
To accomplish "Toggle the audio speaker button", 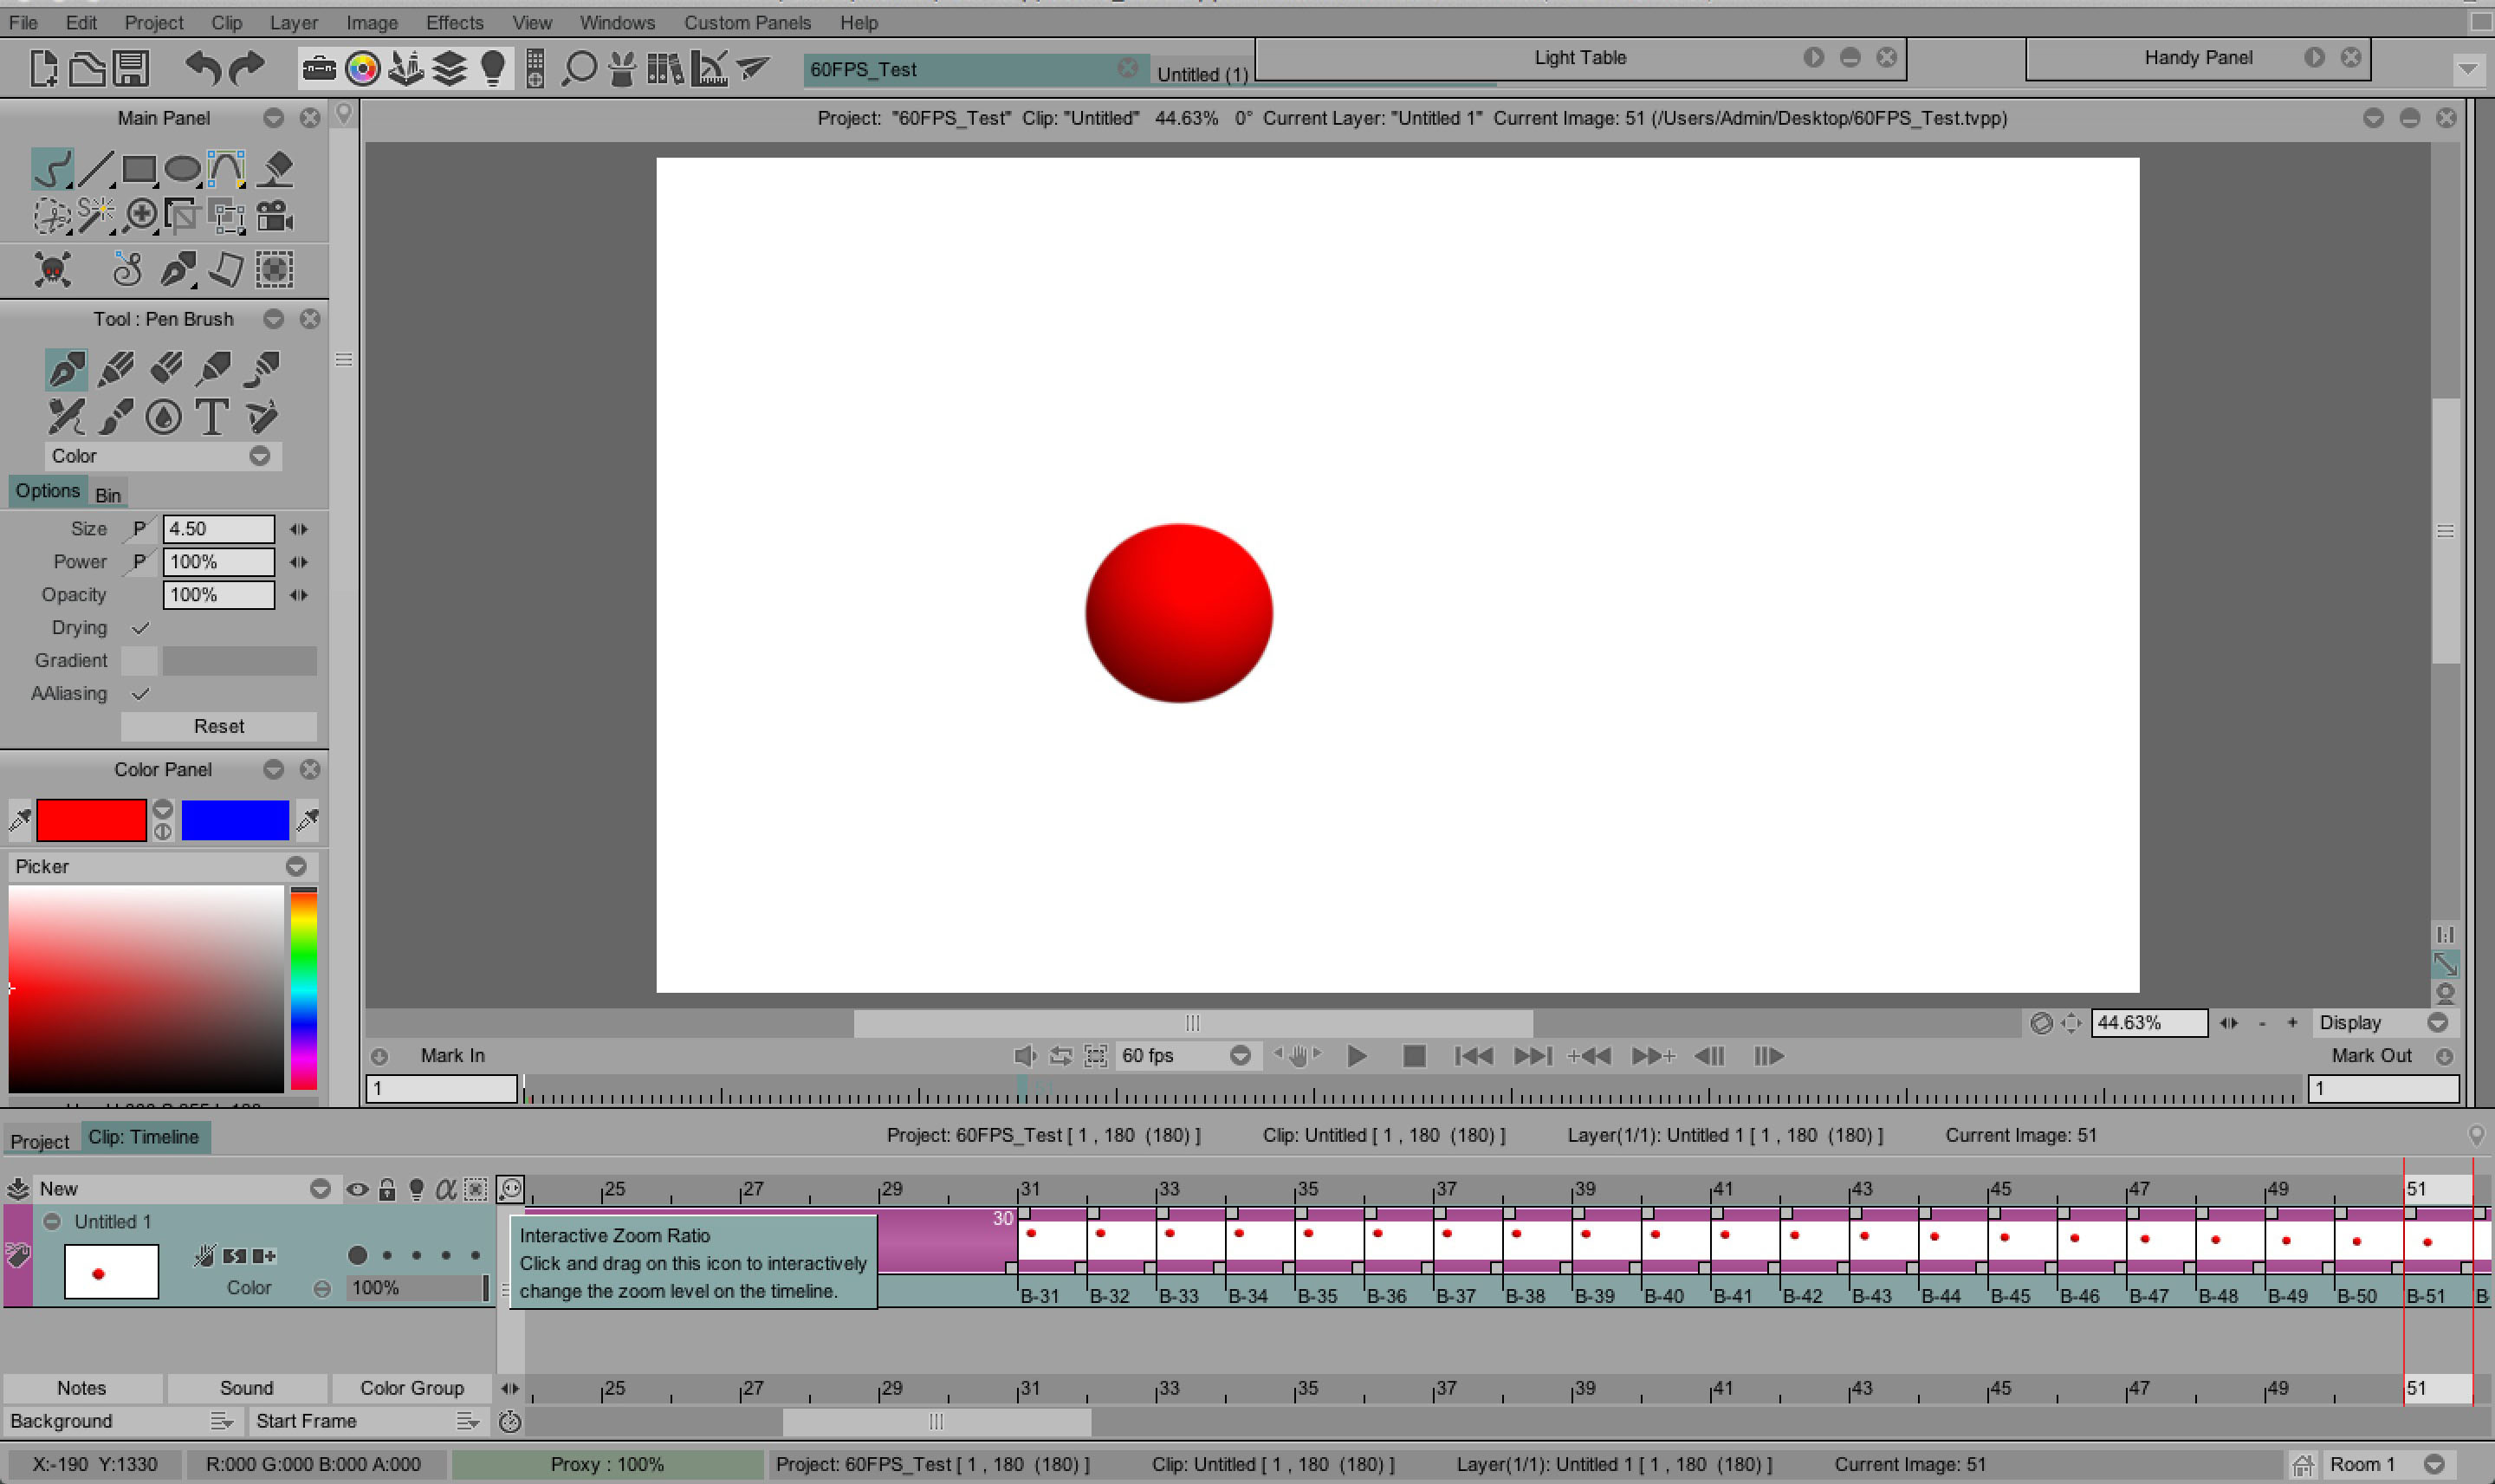I will tap(1025, 1056).
